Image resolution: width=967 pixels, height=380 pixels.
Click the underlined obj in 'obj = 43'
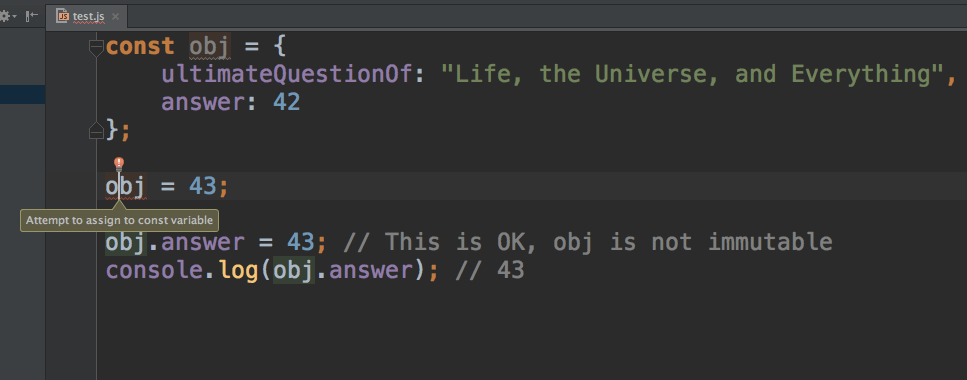[125, 186]
